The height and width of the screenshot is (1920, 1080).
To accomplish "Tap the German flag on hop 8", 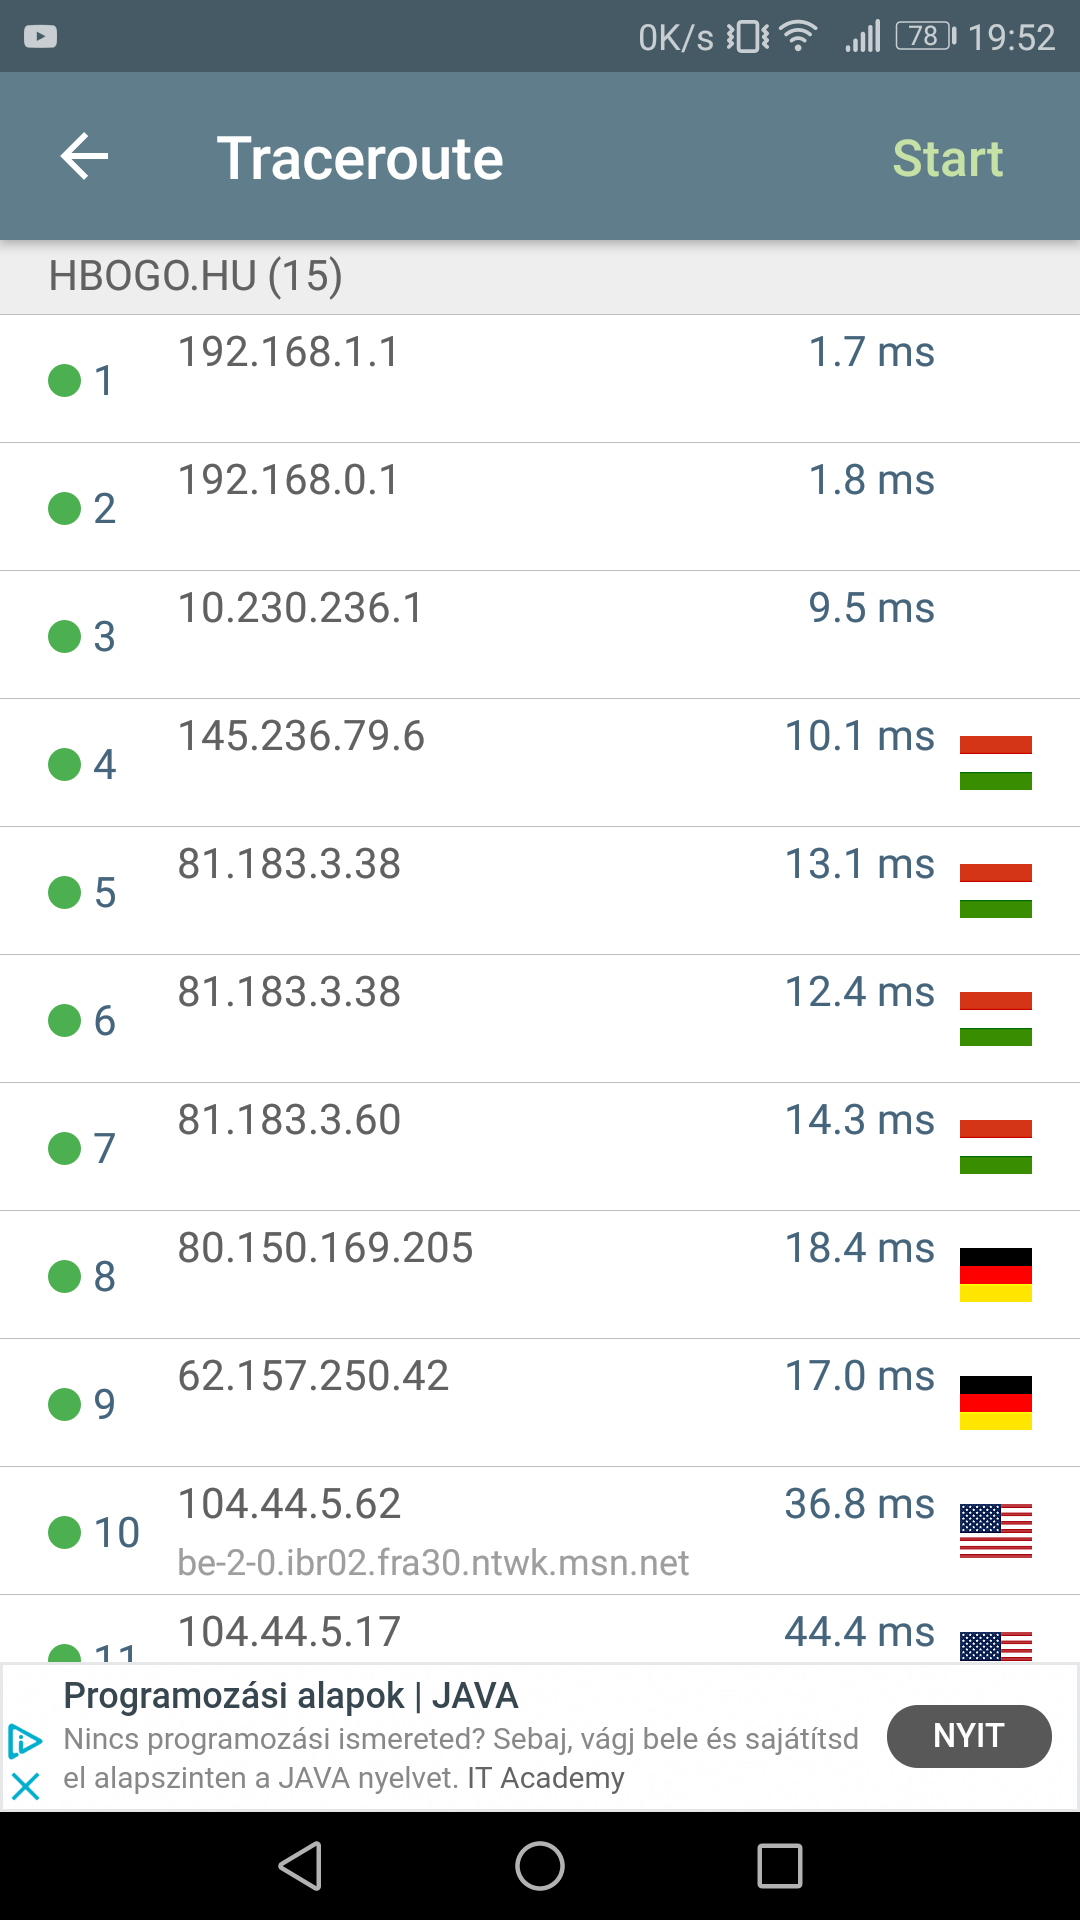I will point(995,1275).
